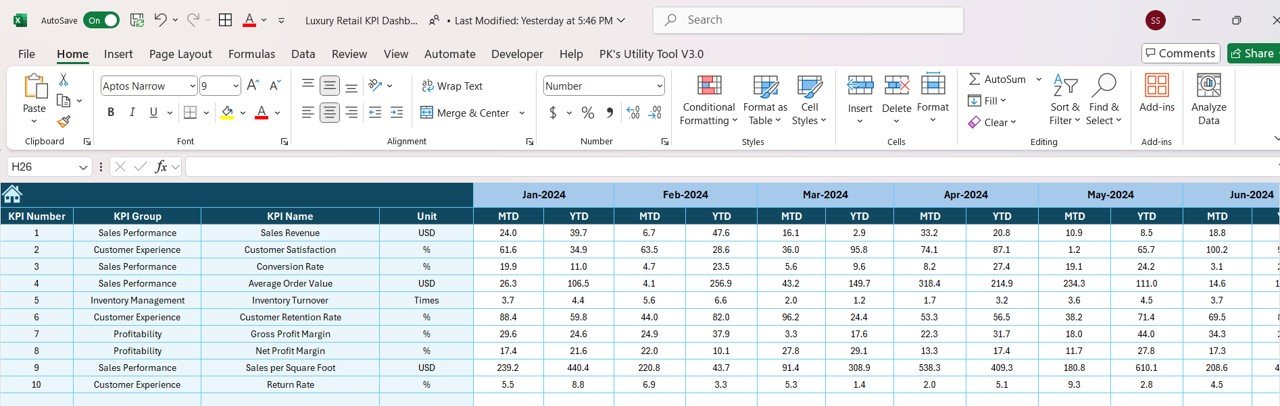Click the Add-ins icon

1156,100
